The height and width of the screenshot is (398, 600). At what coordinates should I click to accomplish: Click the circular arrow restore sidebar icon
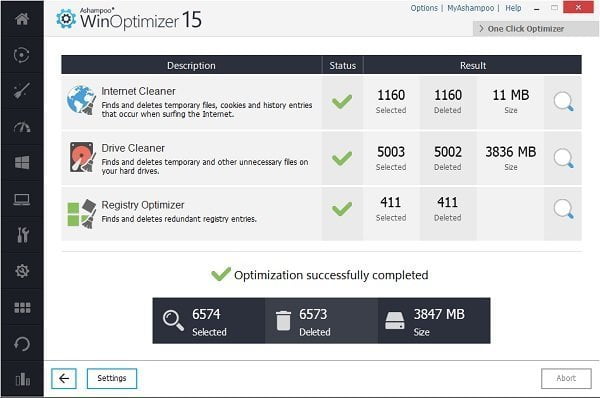click(x=22, y=344)
